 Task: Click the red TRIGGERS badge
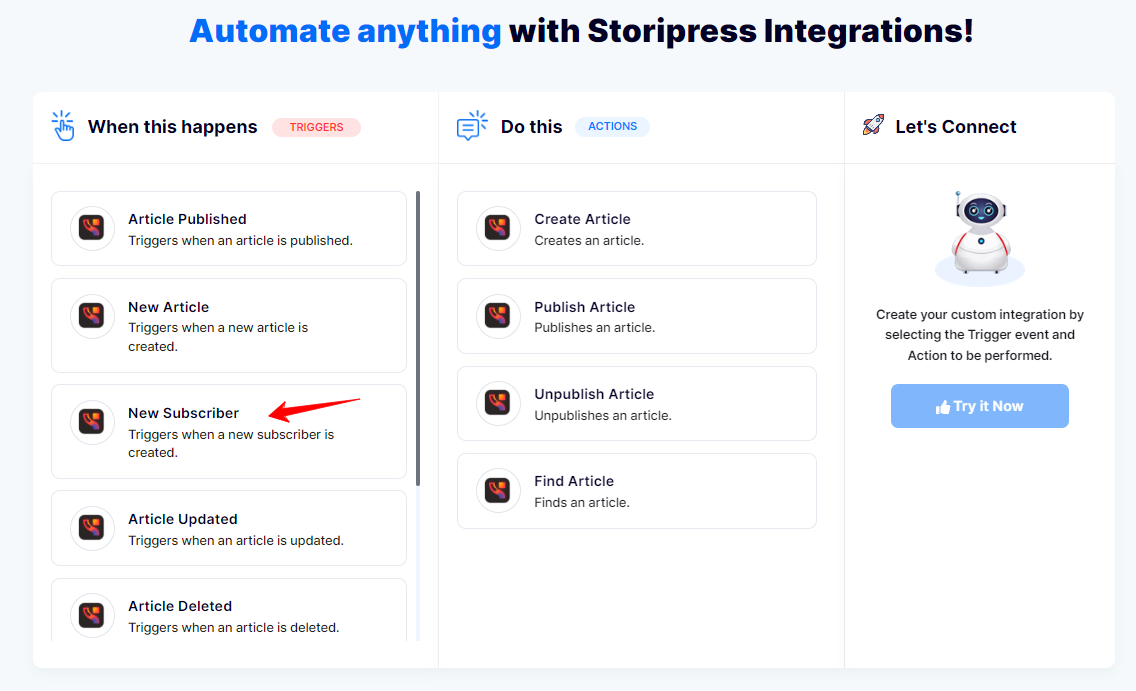(x=316, y=127)
